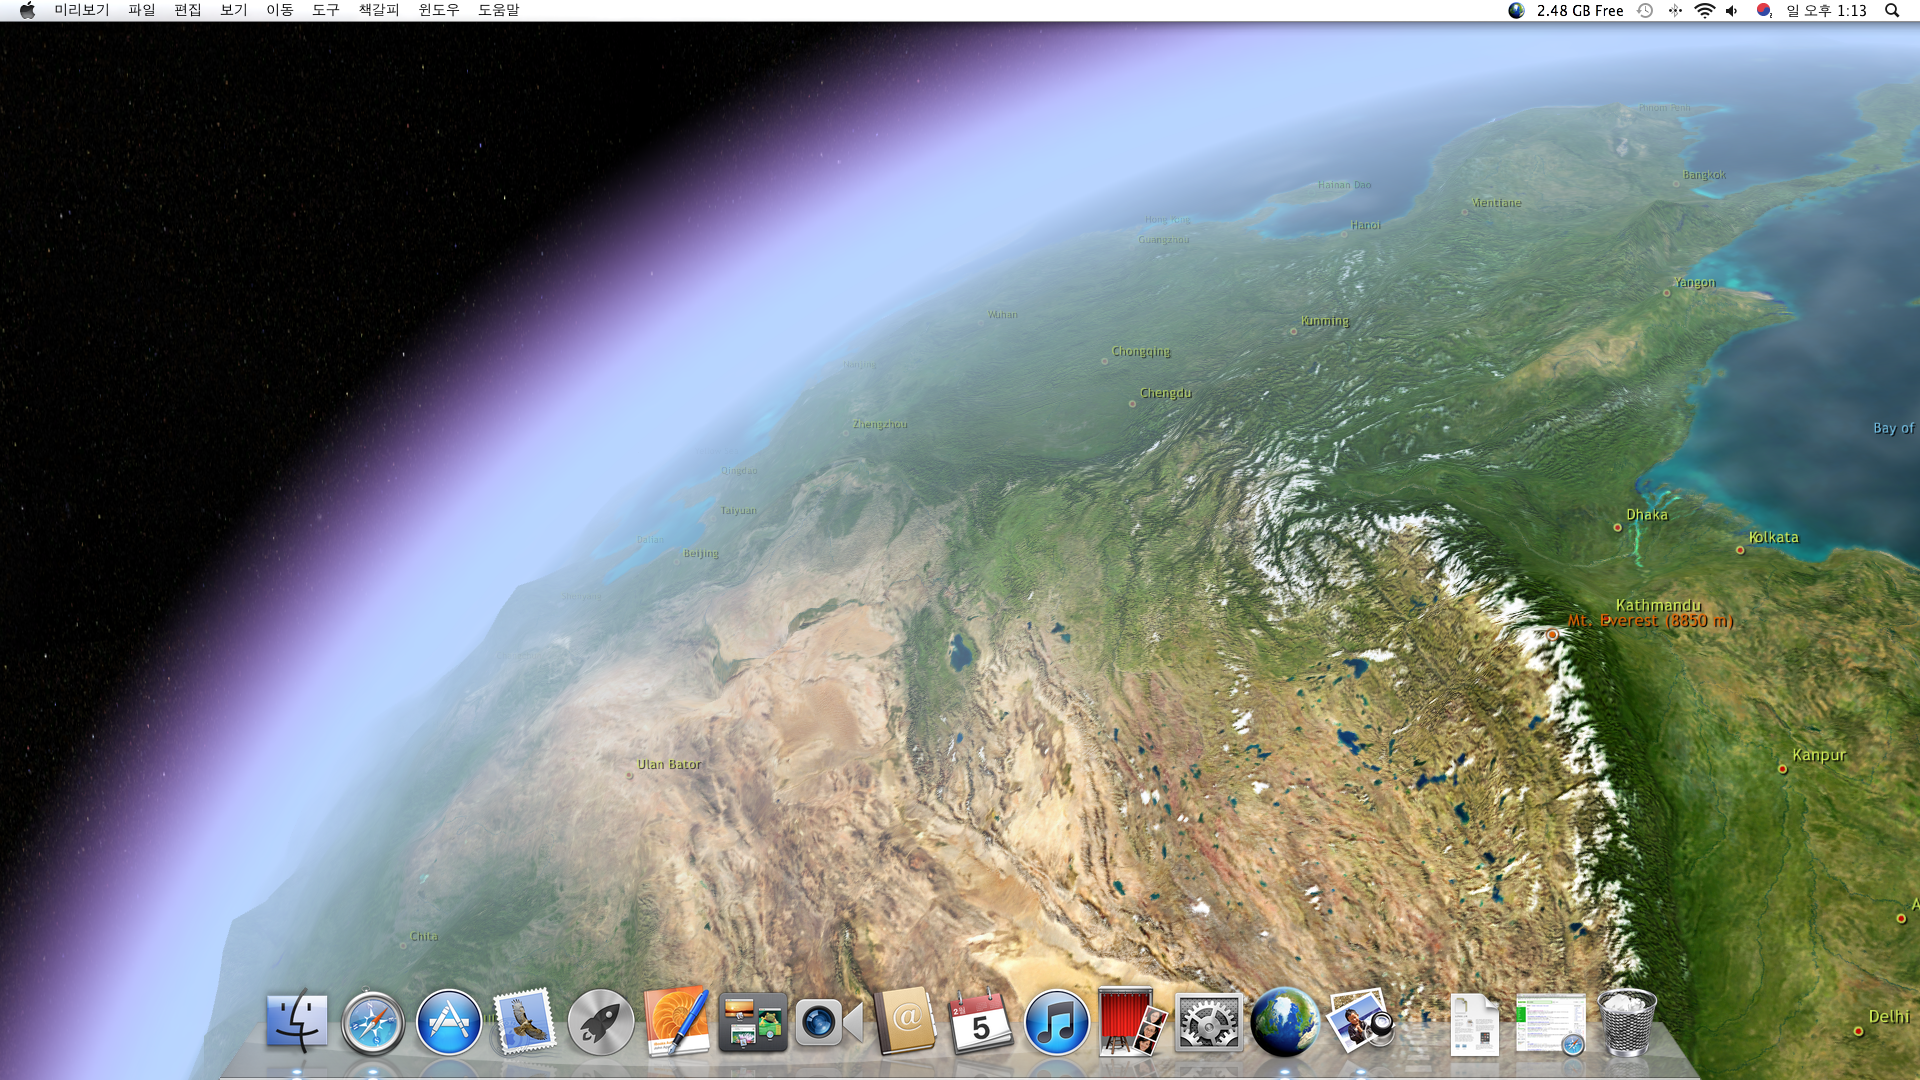Open Photo Booth in the Dock

pos(1132,1022)
